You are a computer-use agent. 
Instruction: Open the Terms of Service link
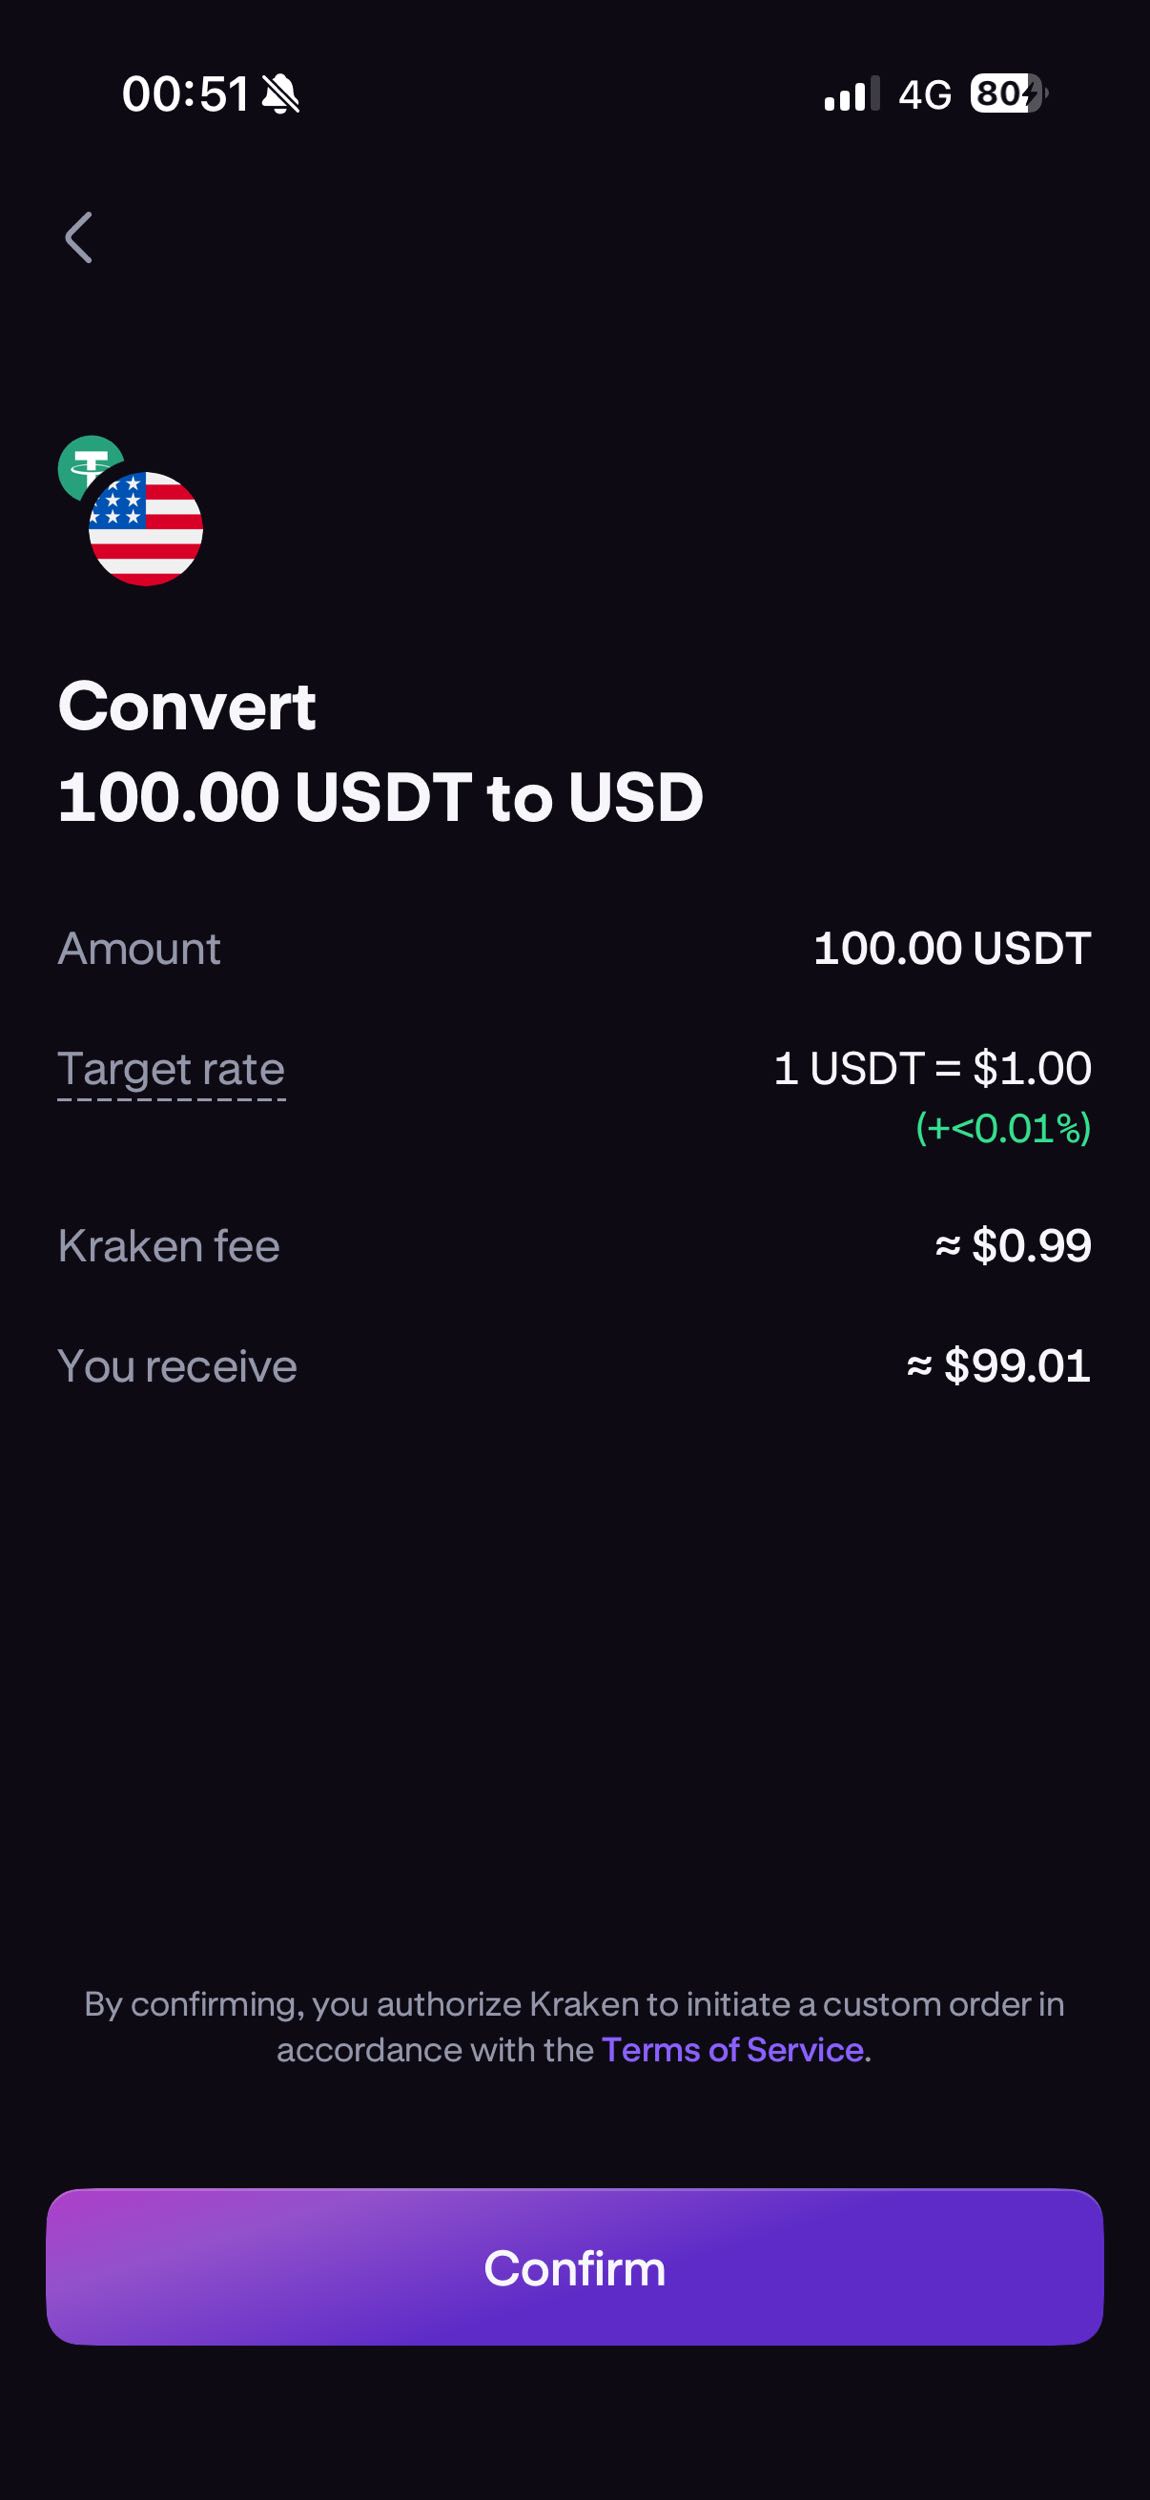[x=733, y=2050]
